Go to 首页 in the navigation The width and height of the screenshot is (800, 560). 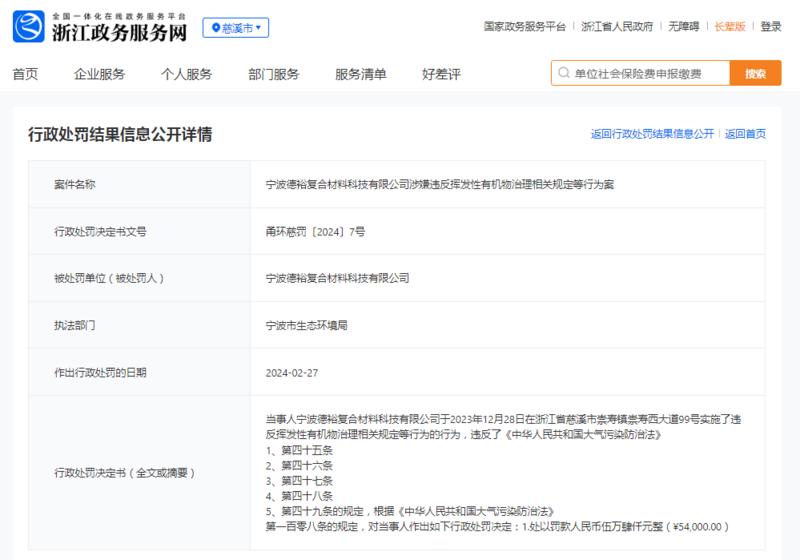tap(26, 74)
